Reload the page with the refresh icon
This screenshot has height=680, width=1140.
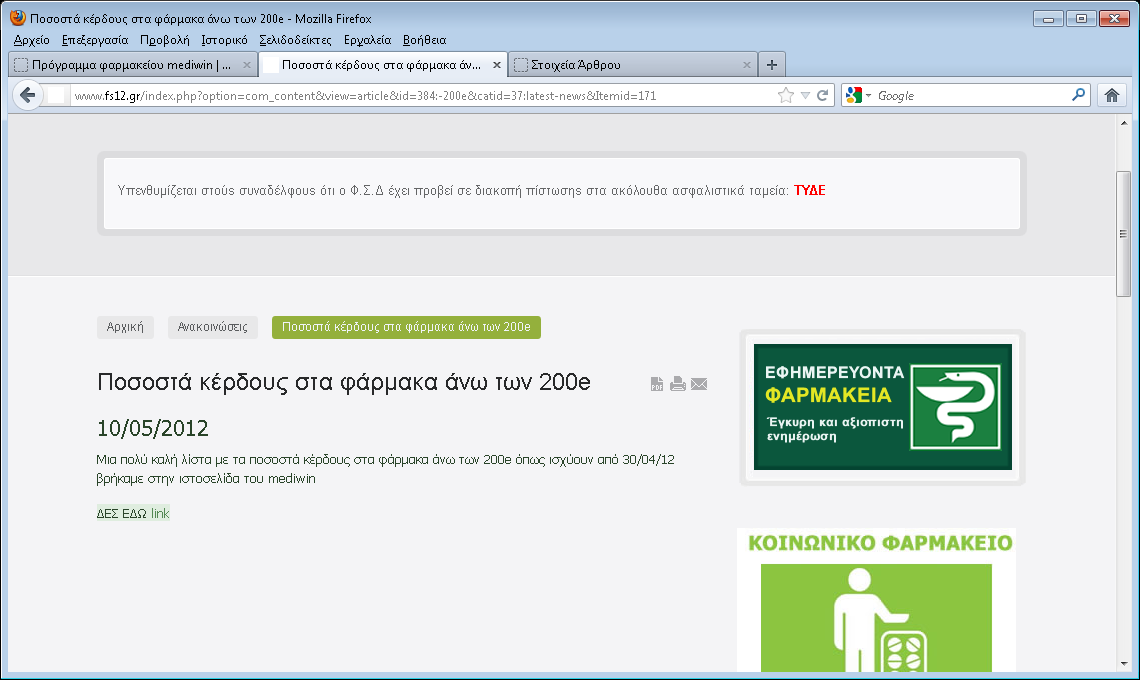coord(823,95)
